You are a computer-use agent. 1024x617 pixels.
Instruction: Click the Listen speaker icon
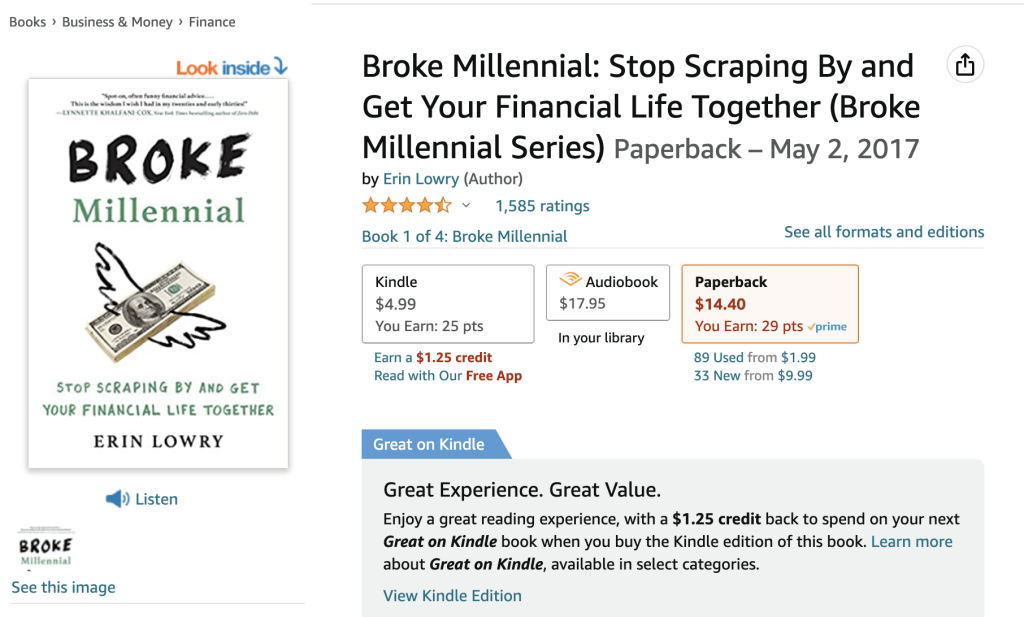point(117,499)
